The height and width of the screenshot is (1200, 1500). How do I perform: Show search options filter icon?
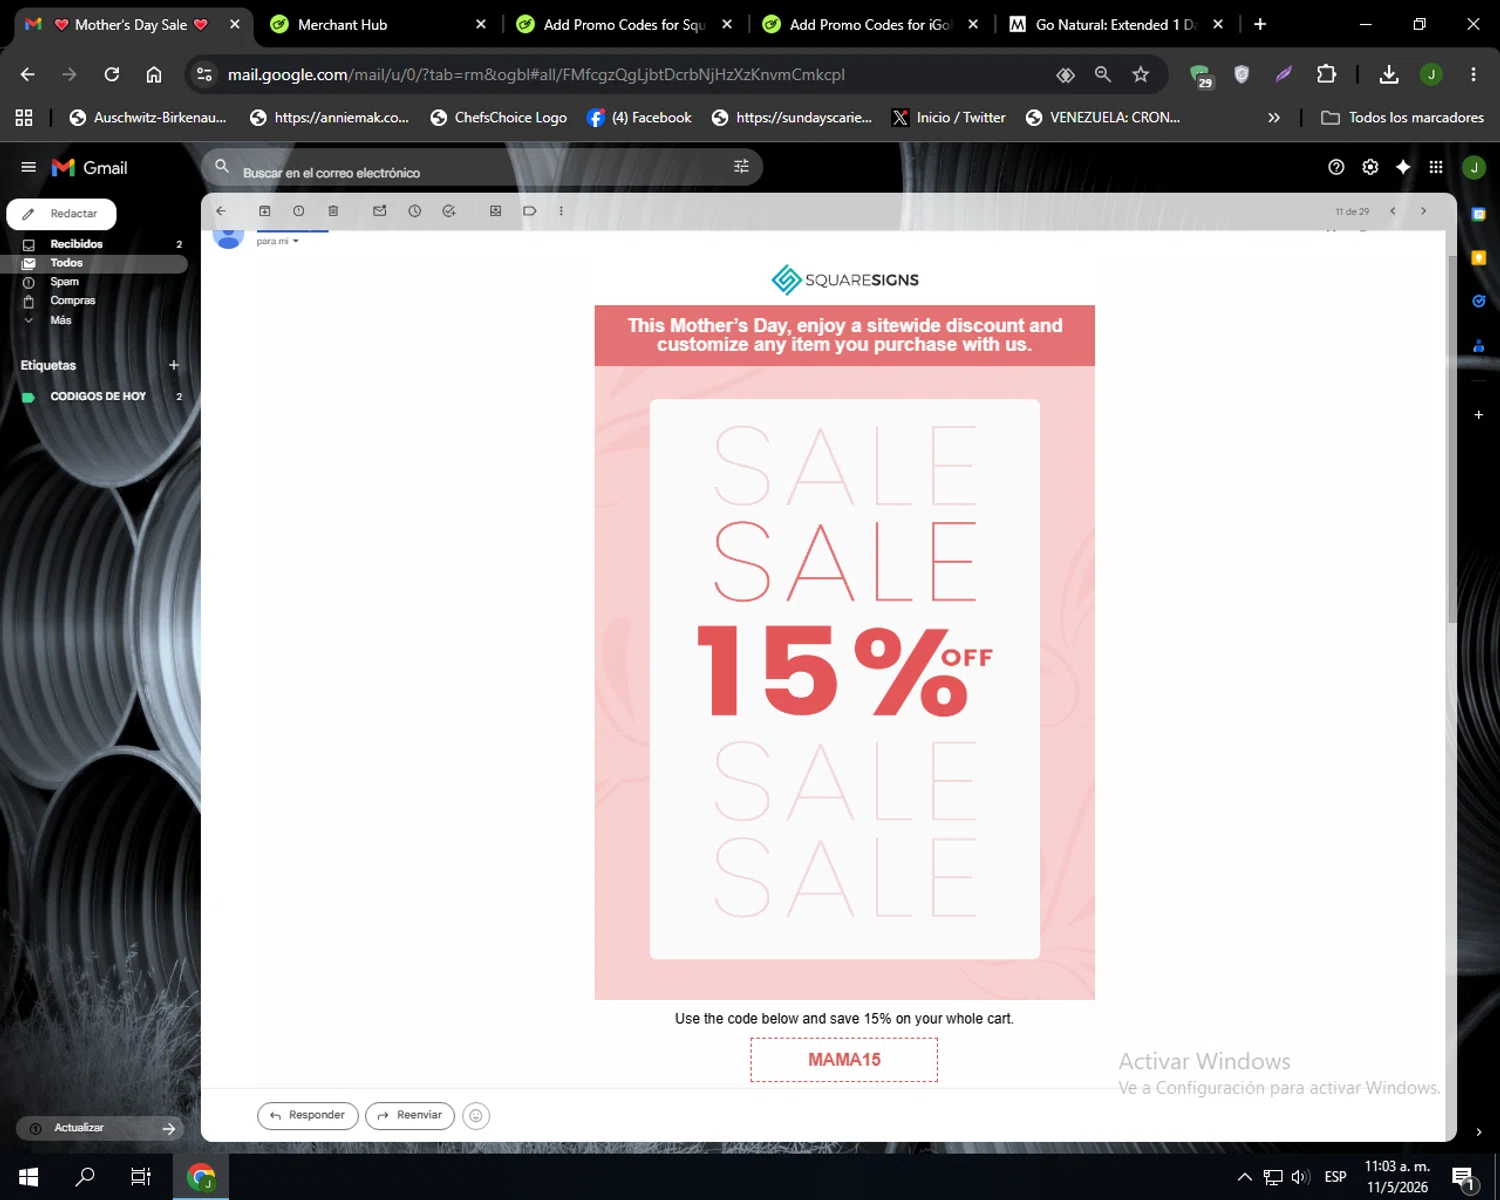(x=741, y=167)
